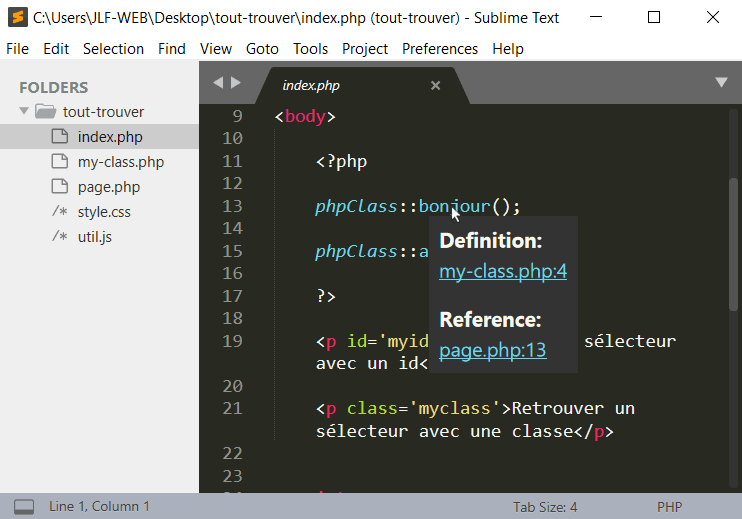Open the Preferences menu

tap(440, 49)
